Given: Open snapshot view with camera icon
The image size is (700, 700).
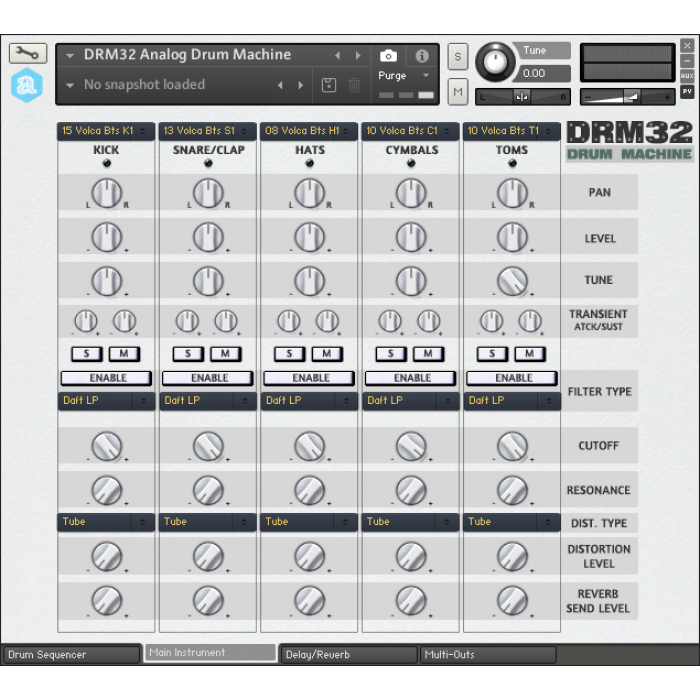Looking at the screenshot, I should pos(388,56).
